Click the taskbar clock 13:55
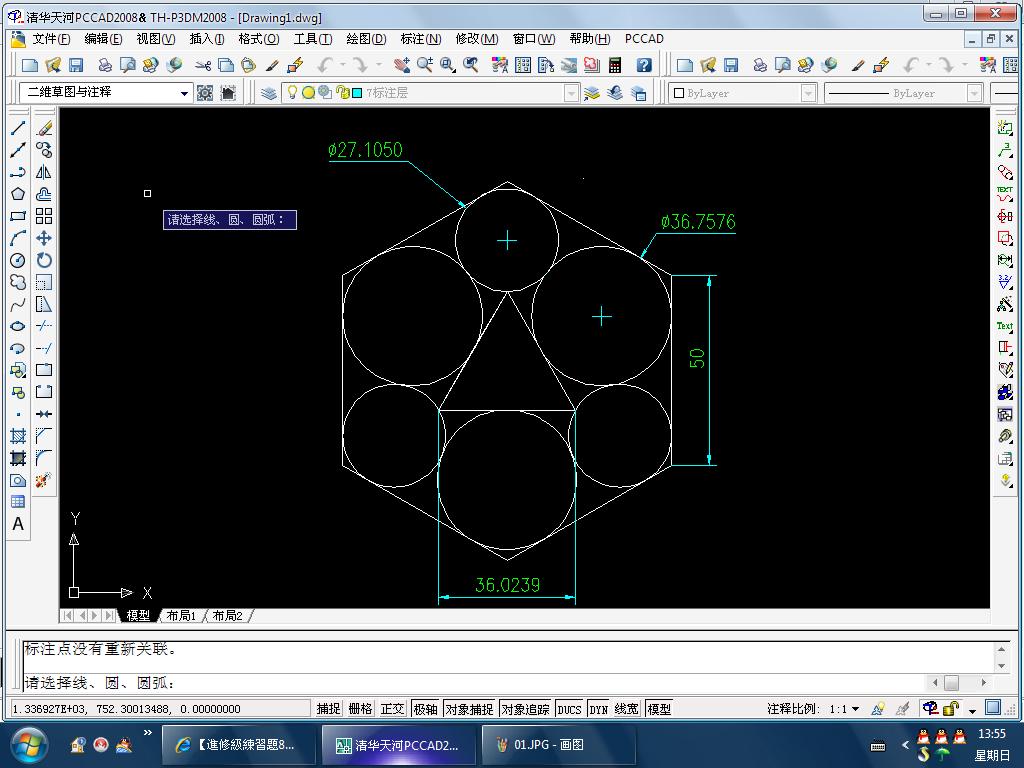This screenshot has height=768, width=1024. [991, 733]
